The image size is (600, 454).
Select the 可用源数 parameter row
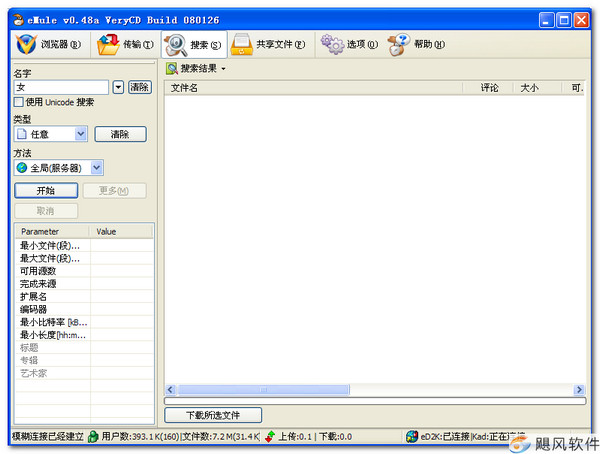coord(84,271)
